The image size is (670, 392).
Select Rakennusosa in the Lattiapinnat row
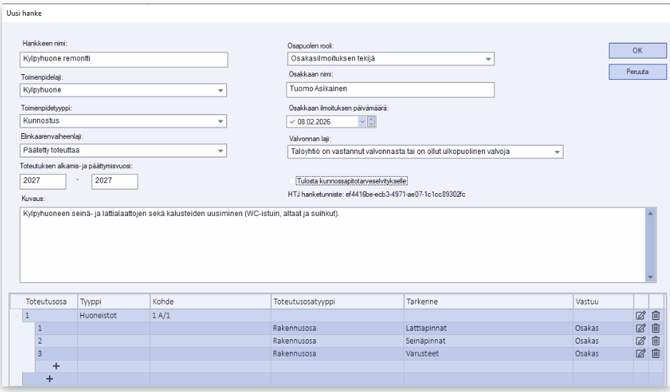click(338, 328)
